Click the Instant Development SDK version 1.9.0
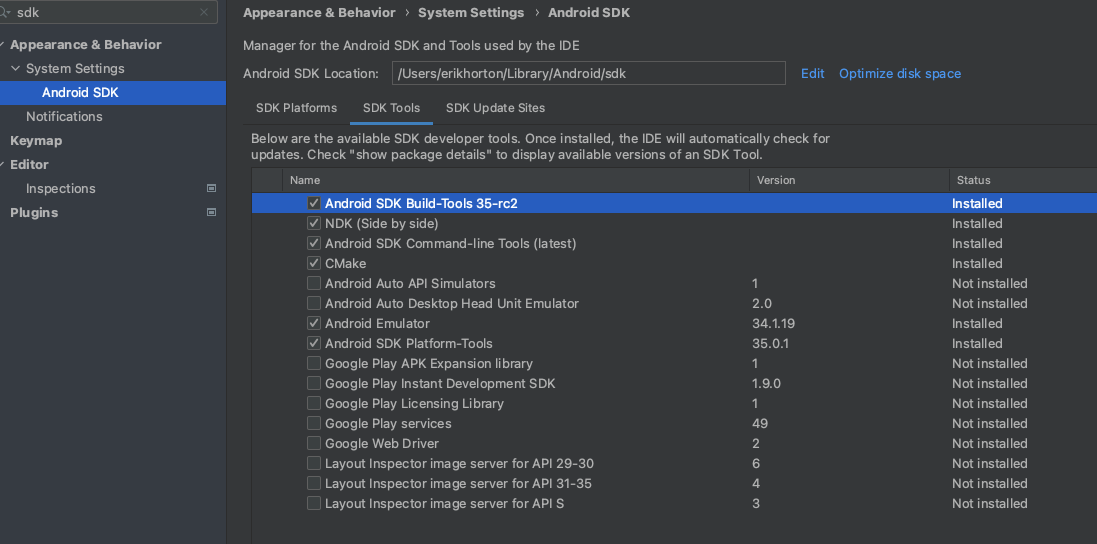 pos(766,384)
